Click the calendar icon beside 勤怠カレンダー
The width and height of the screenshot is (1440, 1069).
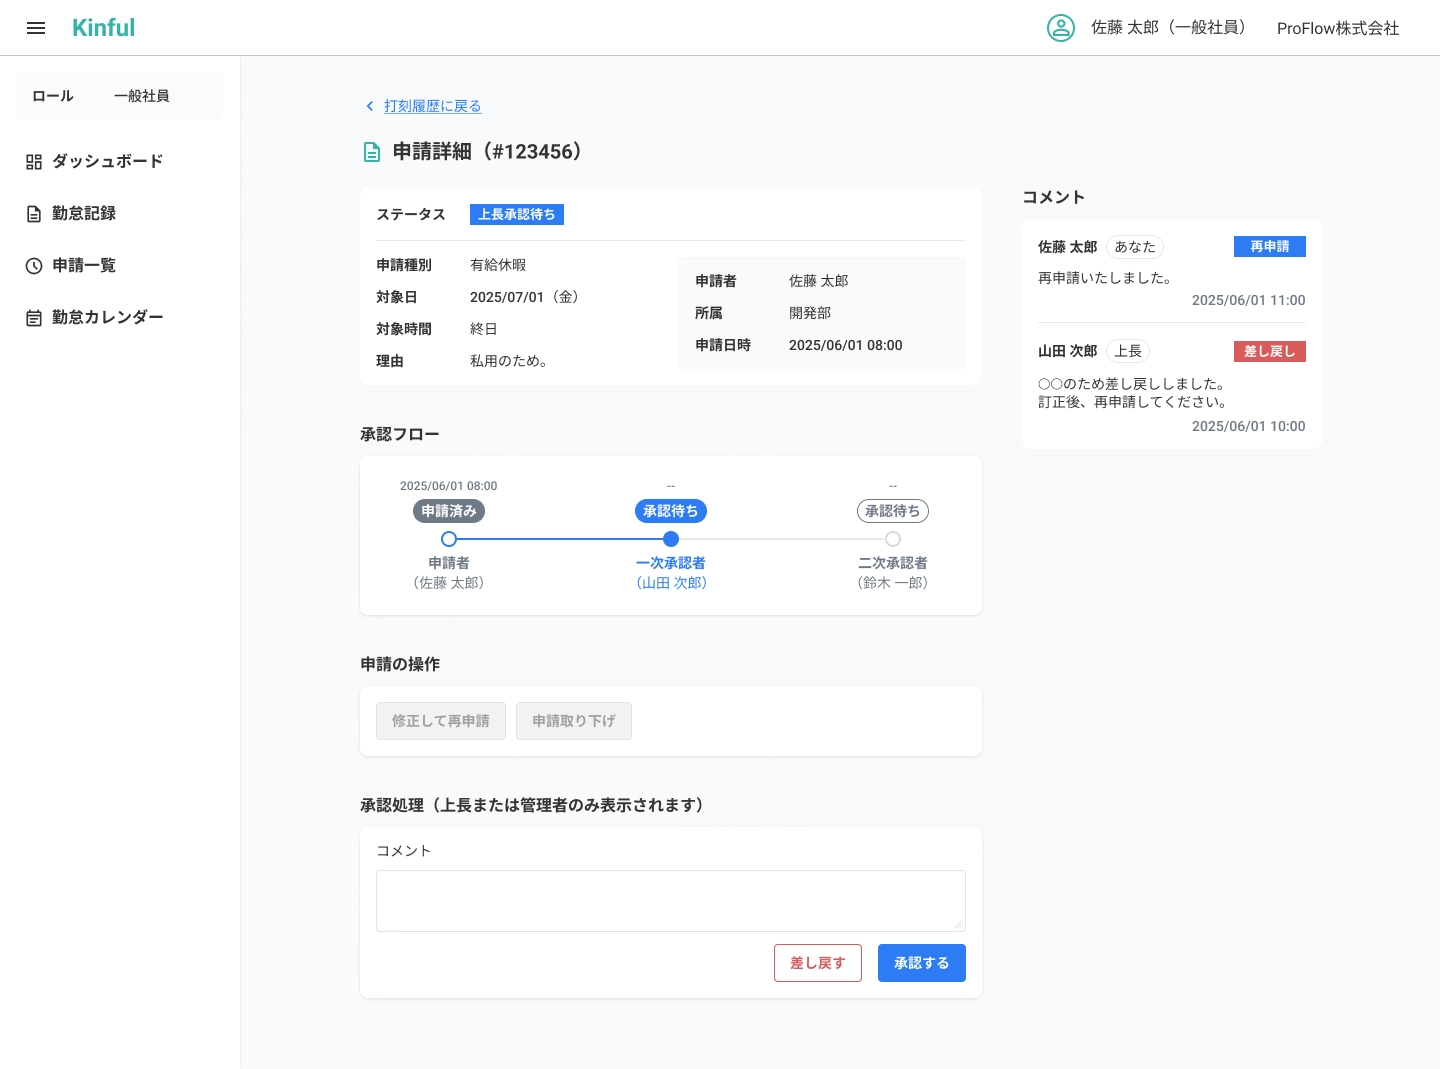tap(34, 318)
